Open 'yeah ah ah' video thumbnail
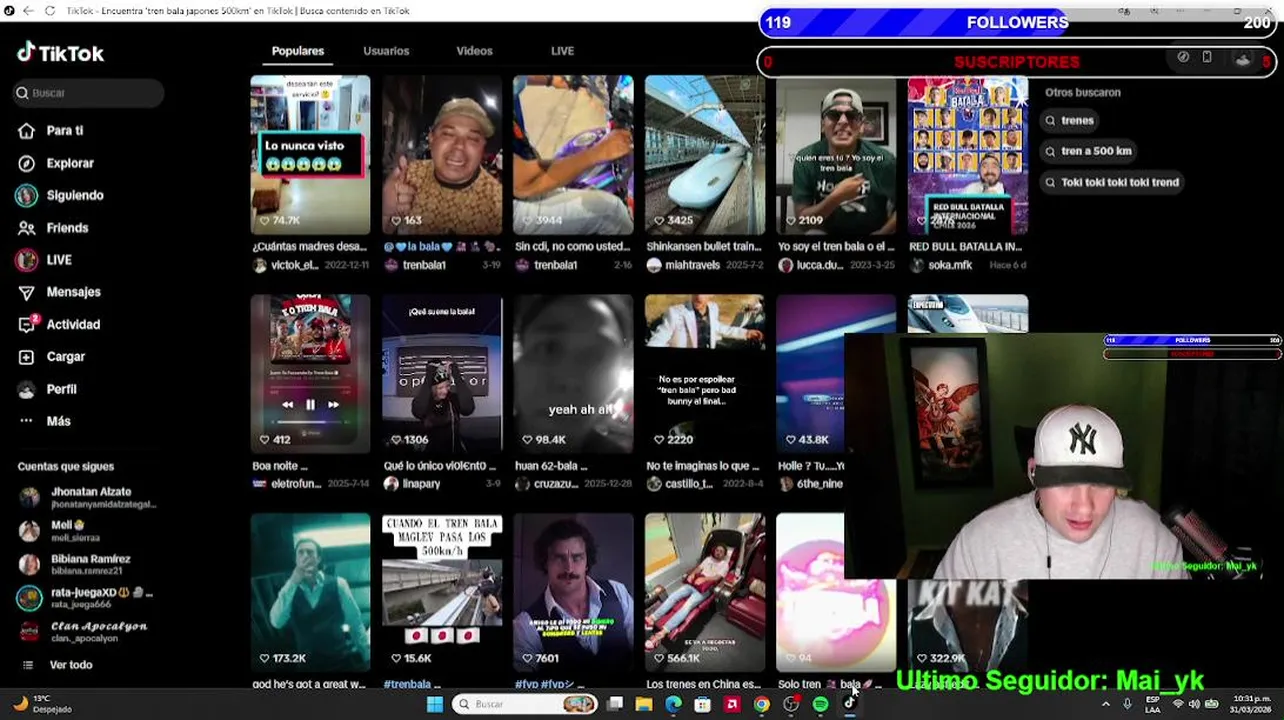This screenshot has height=720, width=1284. coord(573,374)
